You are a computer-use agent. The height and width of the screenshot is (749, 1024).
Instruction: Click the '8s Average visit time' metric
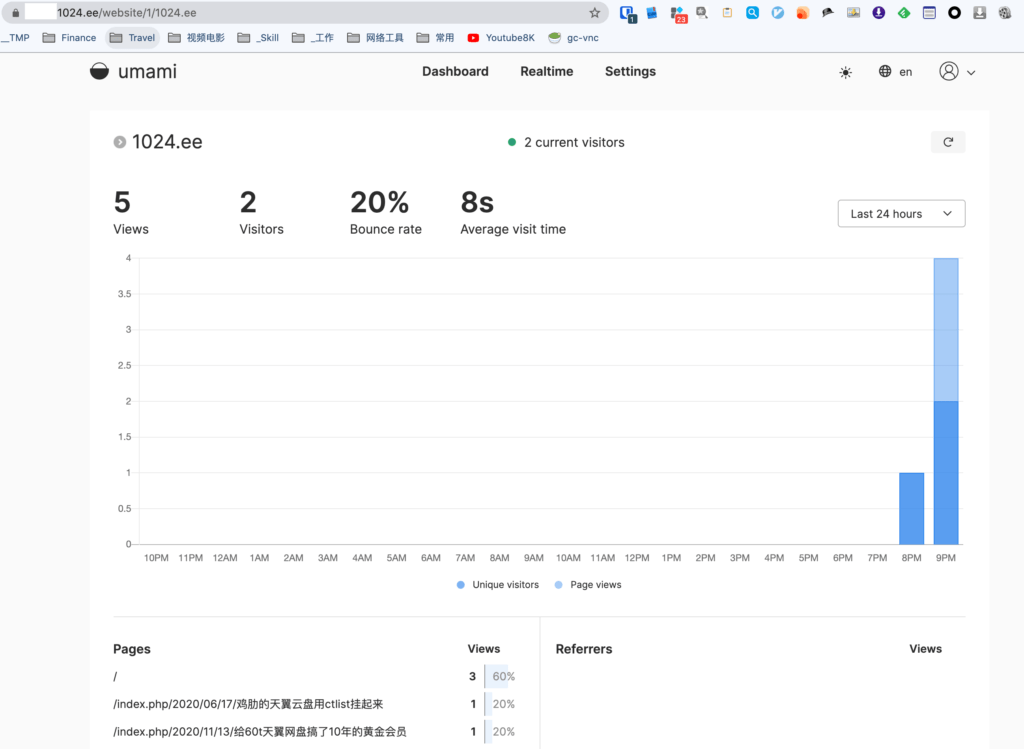click(x=513, y=212)
